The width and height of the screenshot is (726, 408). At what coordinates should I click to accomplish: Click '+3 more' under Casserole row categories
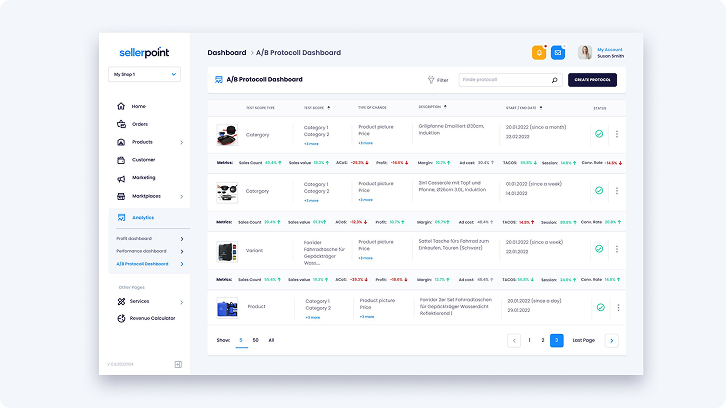(311, 201)
